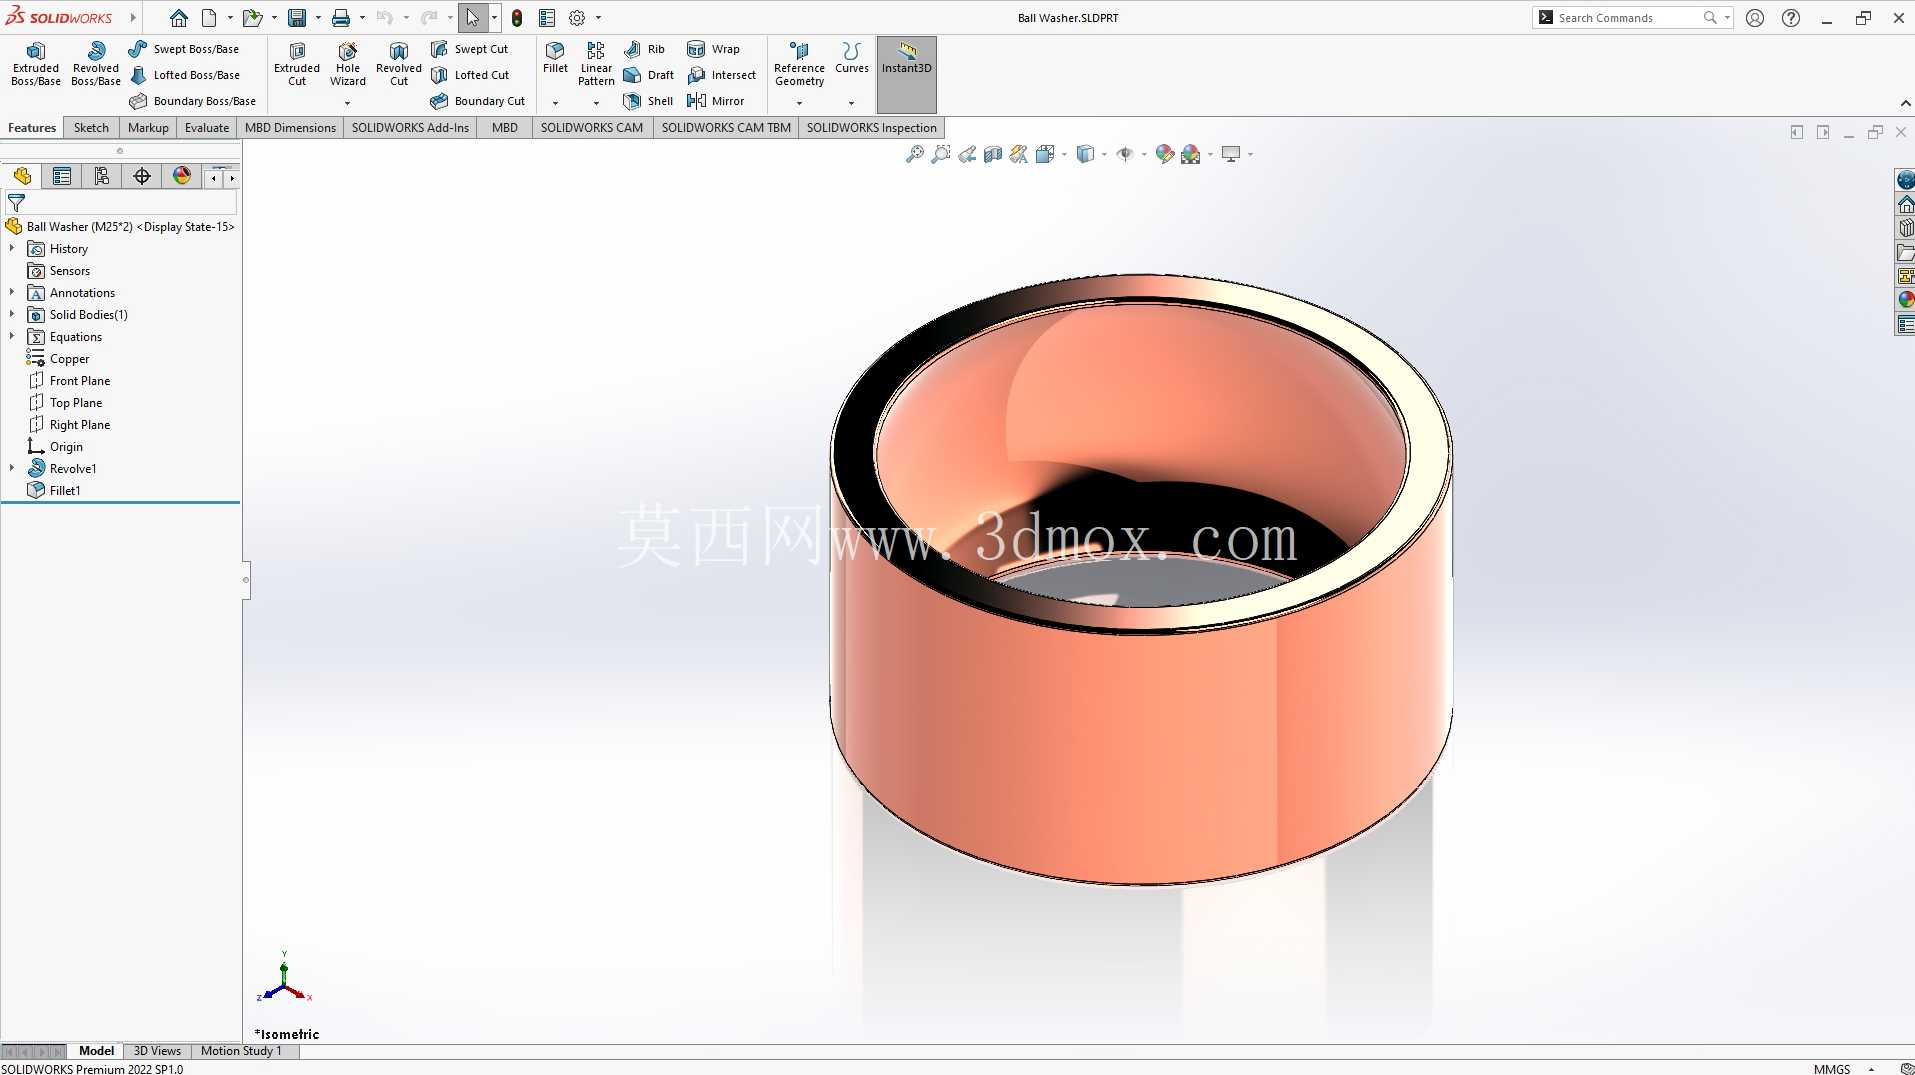The width and height of the screenshot is (1915, 1075).
Task: Open the Reference Geometry dropdown arrow
Action: click(799, 102)
